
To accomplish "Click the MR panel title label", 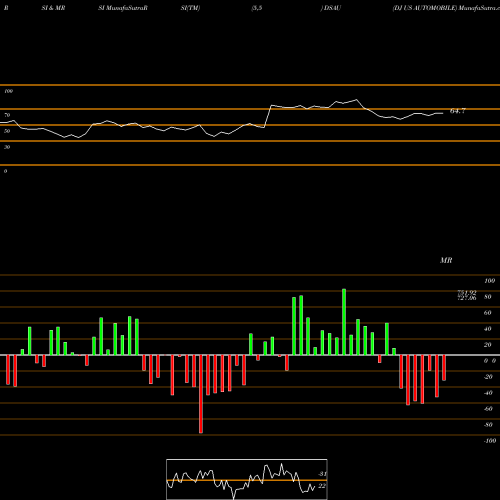I will pos(446,260).
